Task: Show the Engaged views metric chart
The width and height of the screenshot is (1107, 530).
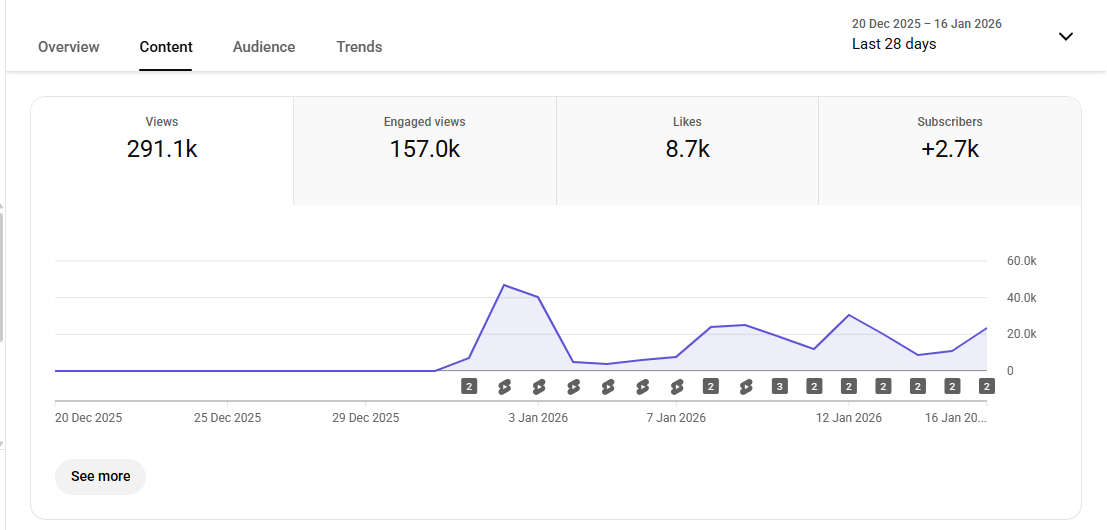Action: [424, 139]
